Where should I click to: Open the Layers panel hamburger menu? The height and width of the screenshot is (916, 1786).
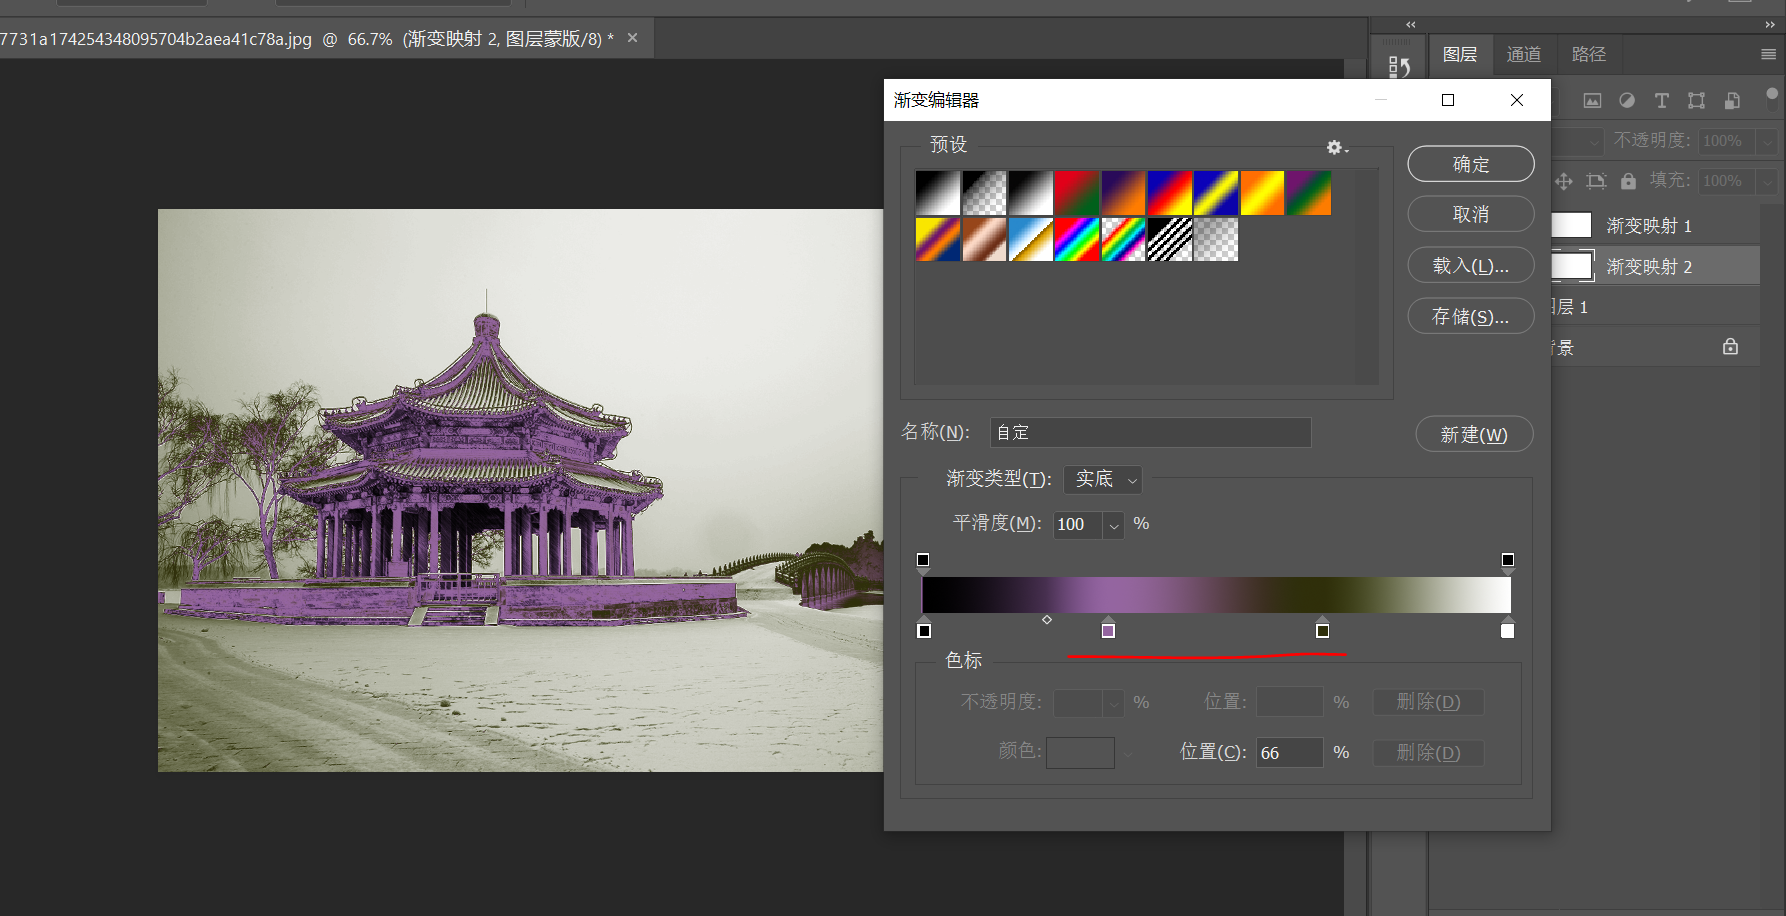[1768, 54]
